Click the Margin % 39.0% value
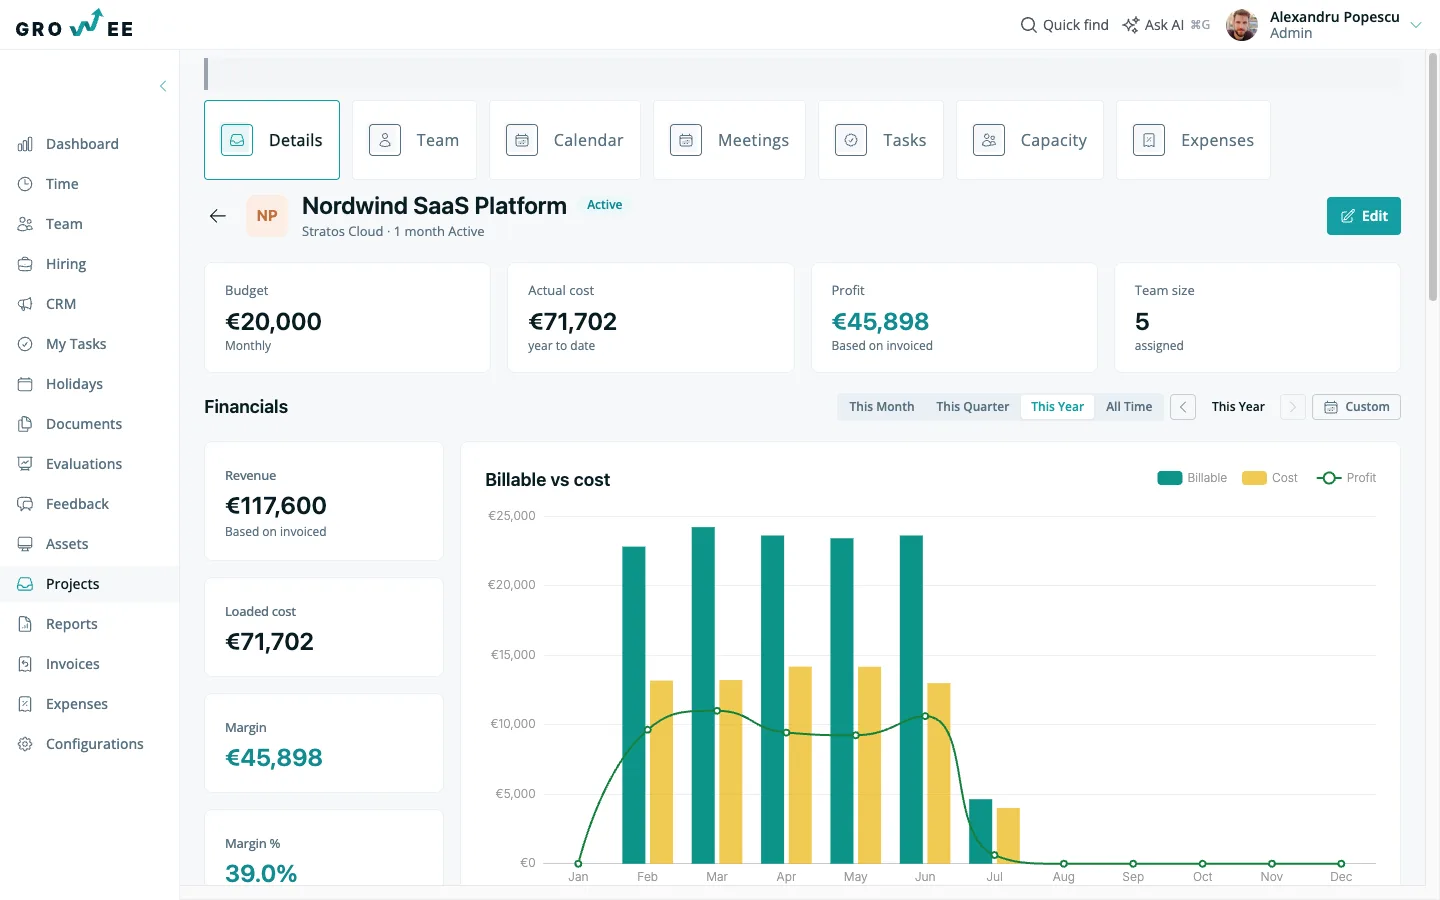 coord(261,873)
